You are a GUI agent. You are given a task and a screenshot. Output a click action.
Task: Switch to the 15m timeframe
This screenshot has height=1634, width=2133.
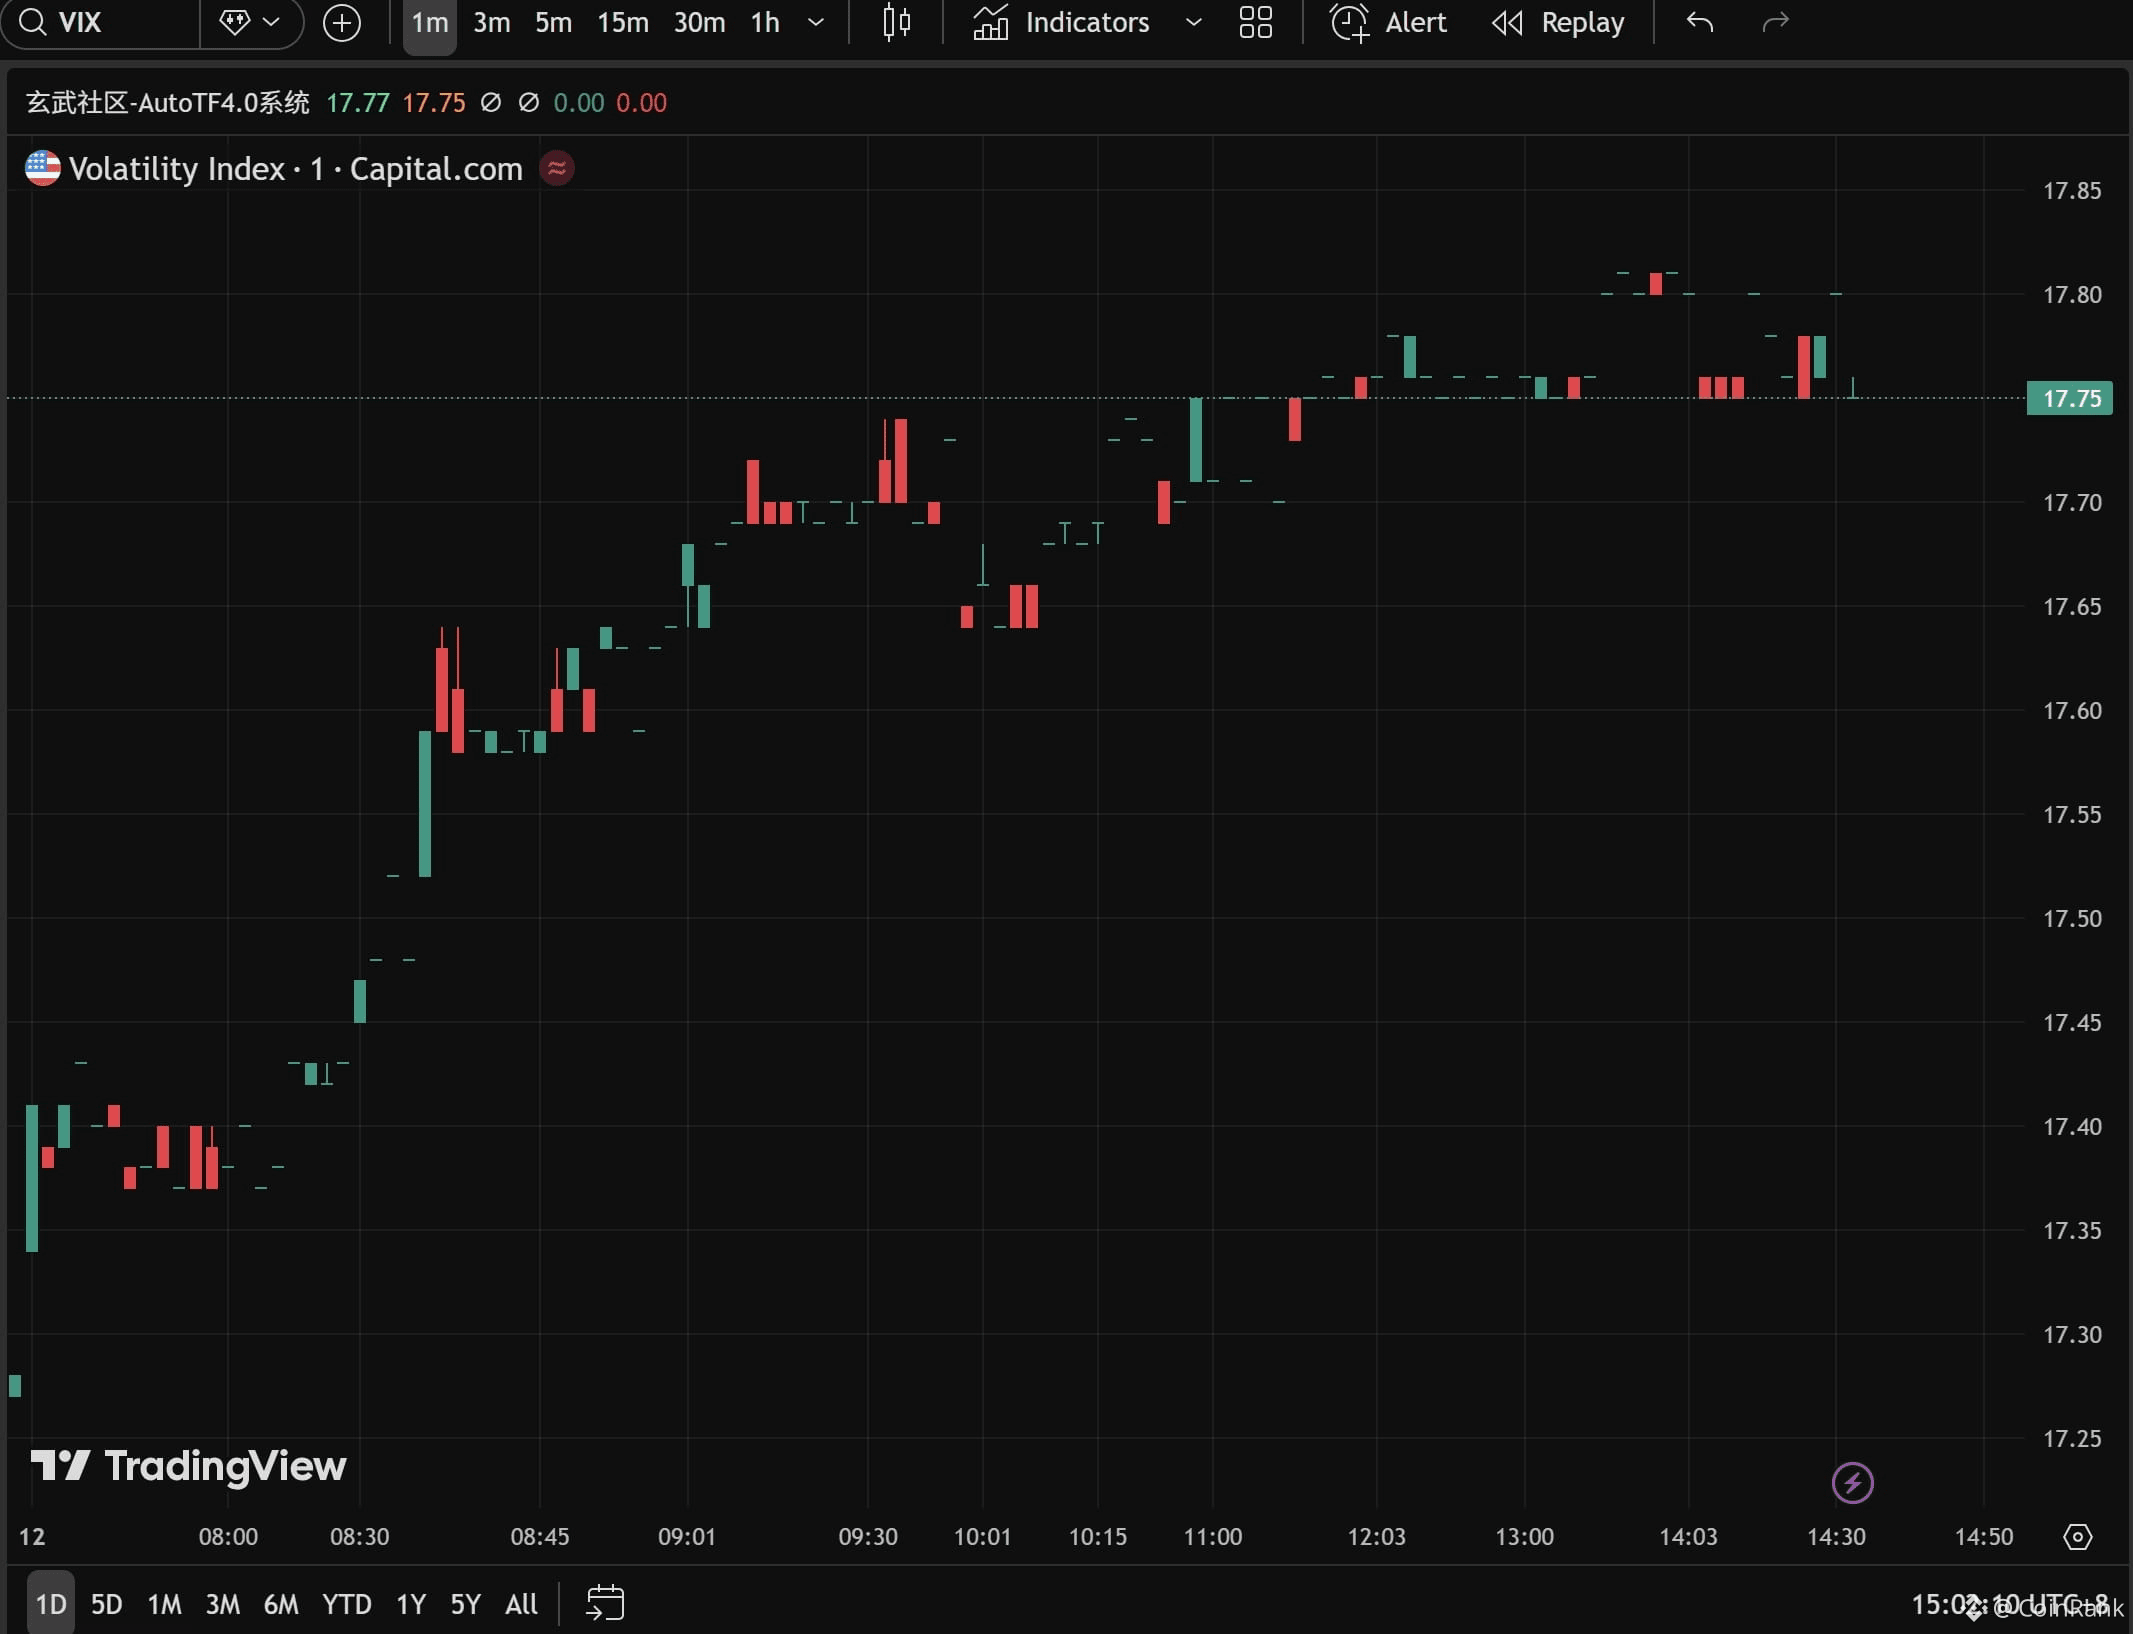click(622, 22)
